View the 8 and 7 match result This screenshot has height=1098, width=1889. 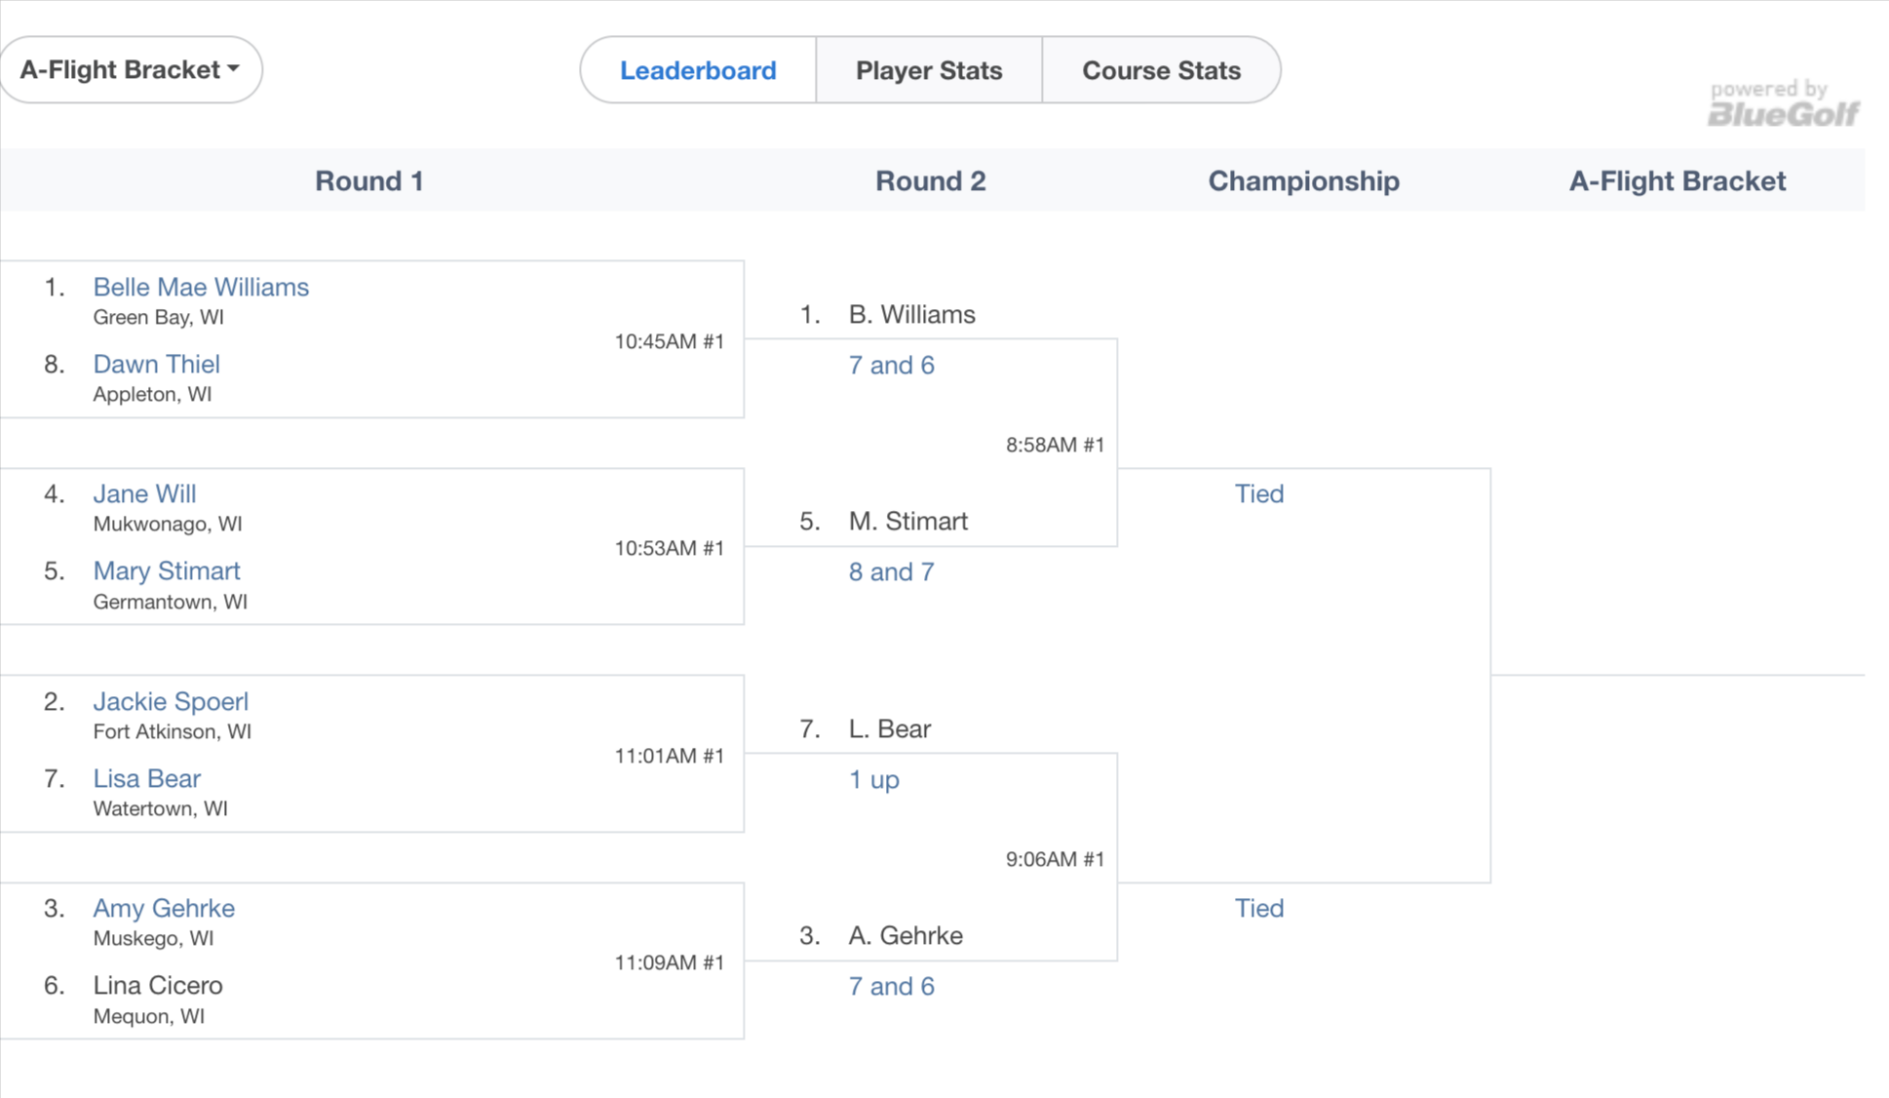891,572
